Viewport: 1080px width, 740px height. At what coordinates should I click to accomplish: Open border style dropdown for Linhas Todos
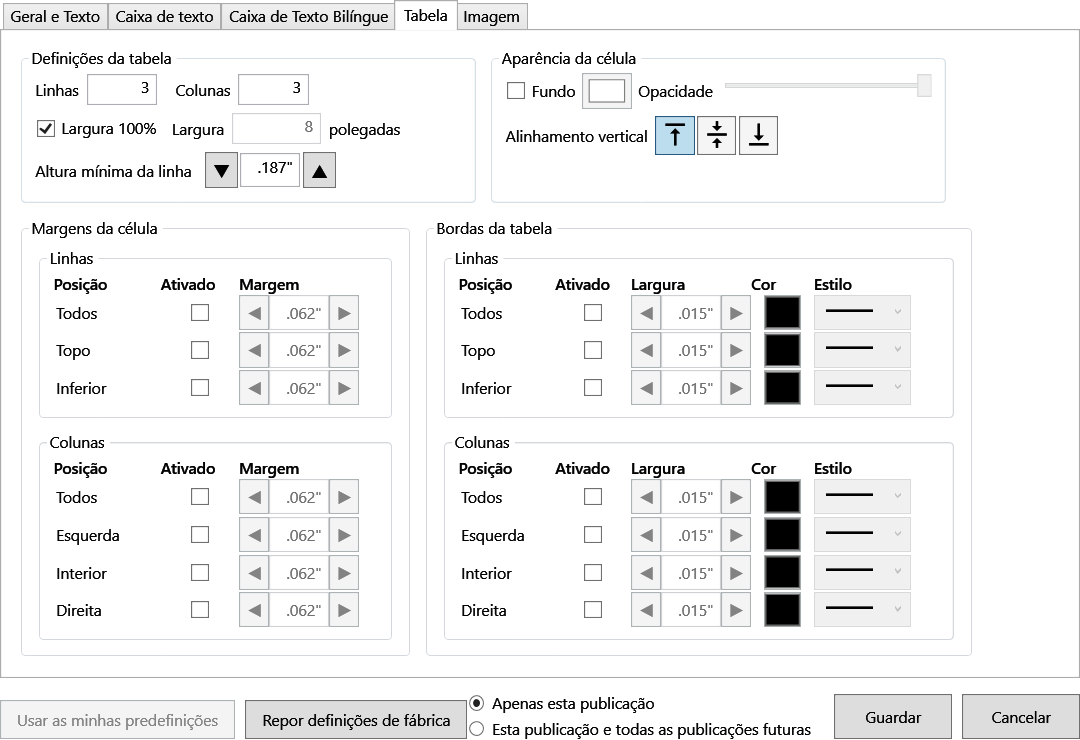click(862, 313)
